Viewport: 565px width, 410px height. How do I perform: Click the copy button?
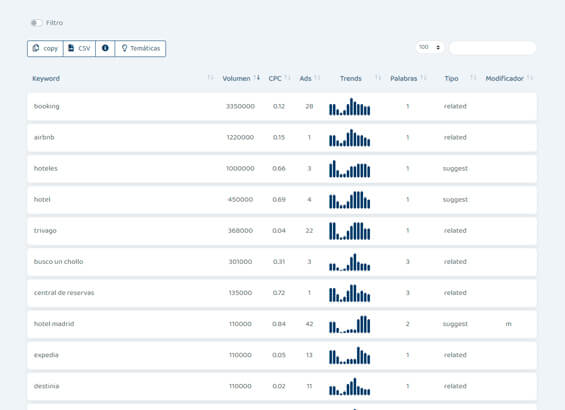tap(45, 48)
